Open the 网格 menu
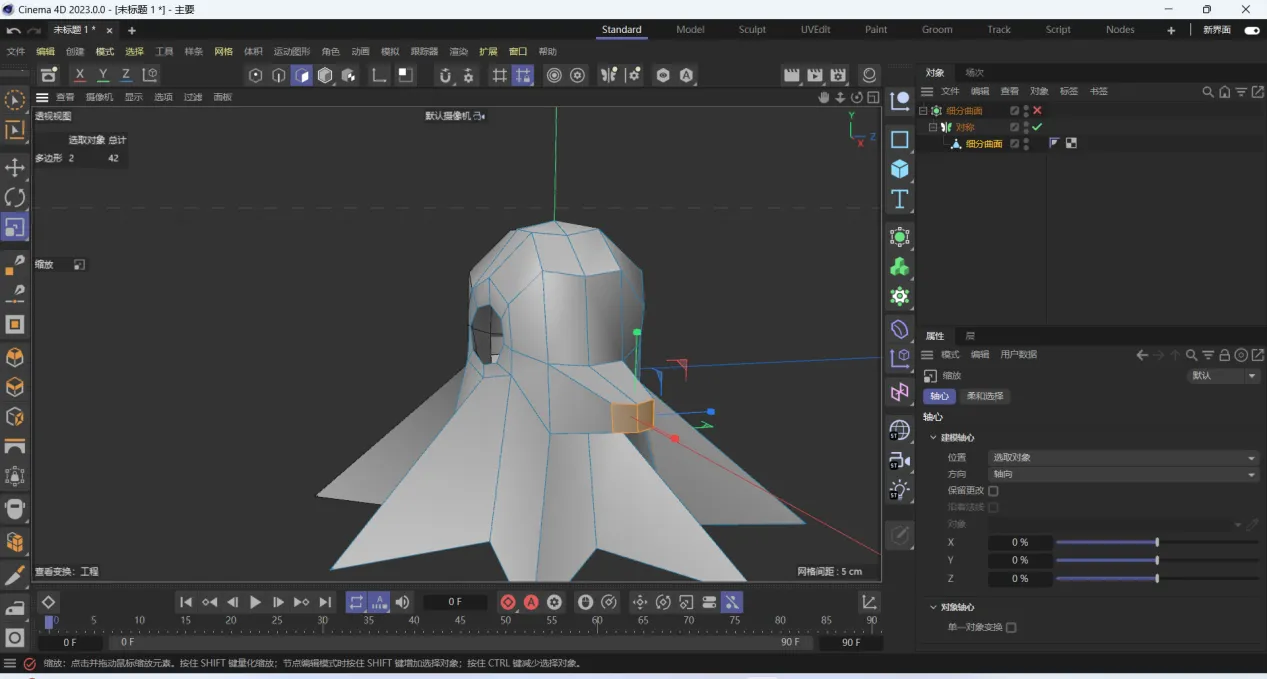 click(x=223, y=52)
